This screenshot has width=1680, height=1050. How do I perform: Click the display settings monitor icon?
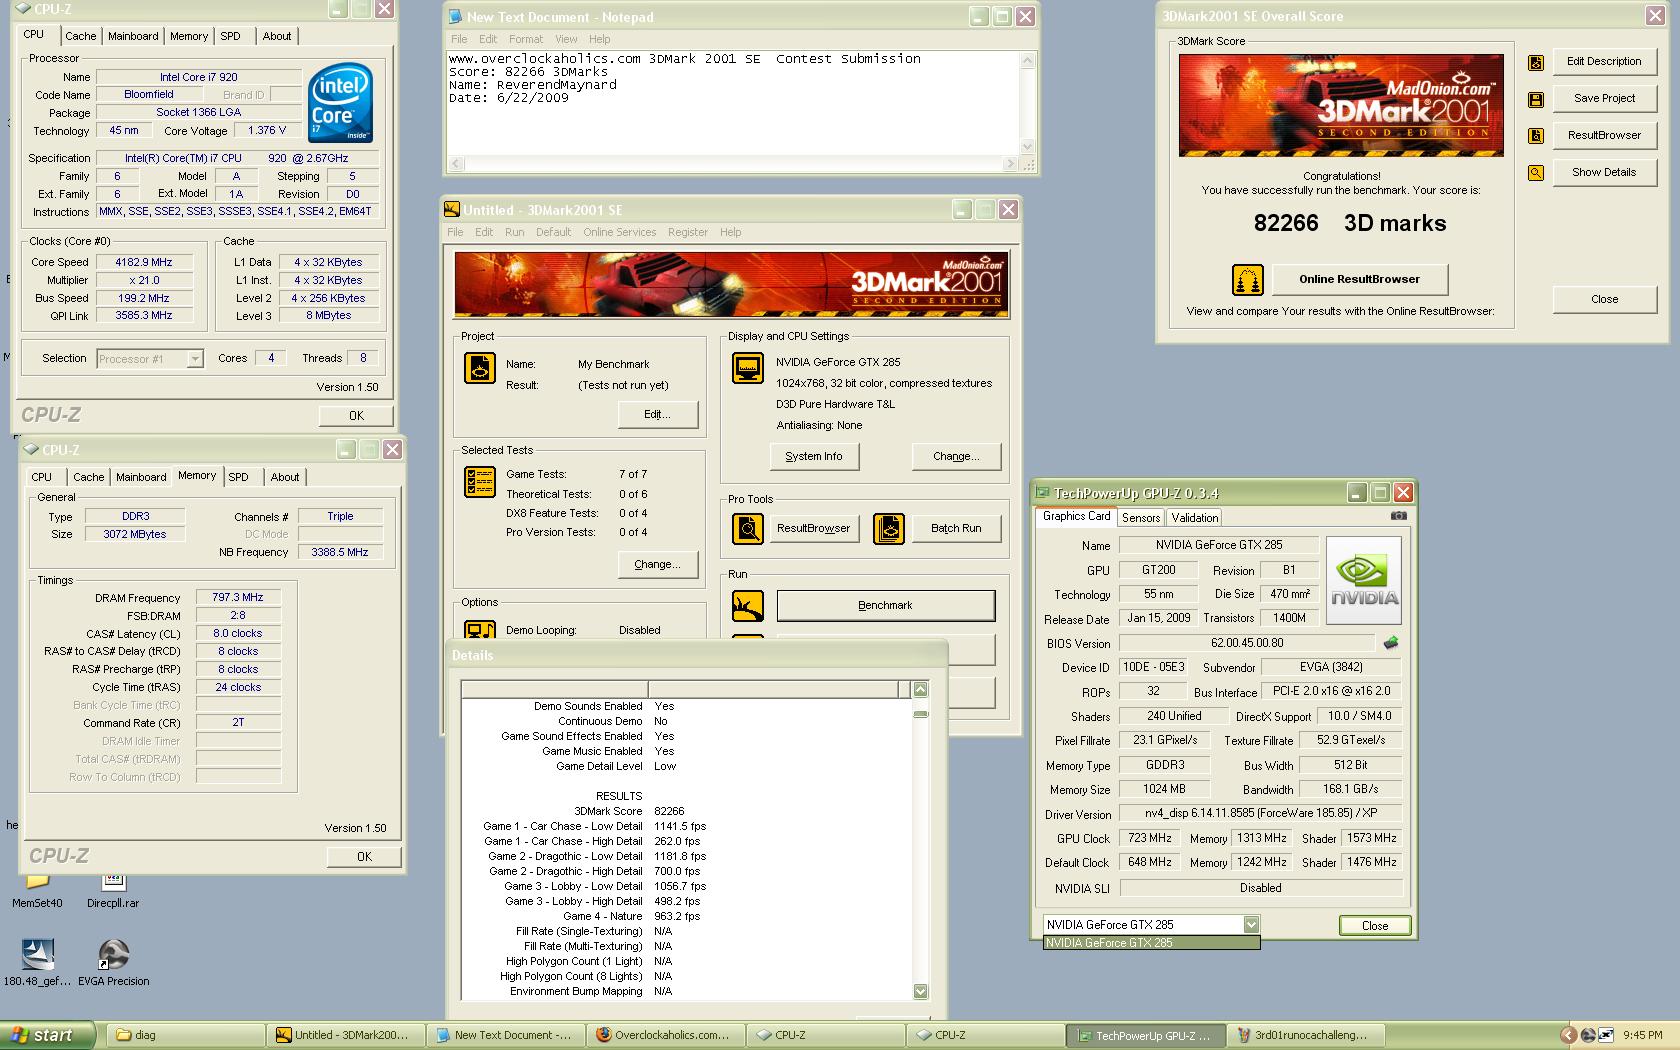tap(748, 368)
